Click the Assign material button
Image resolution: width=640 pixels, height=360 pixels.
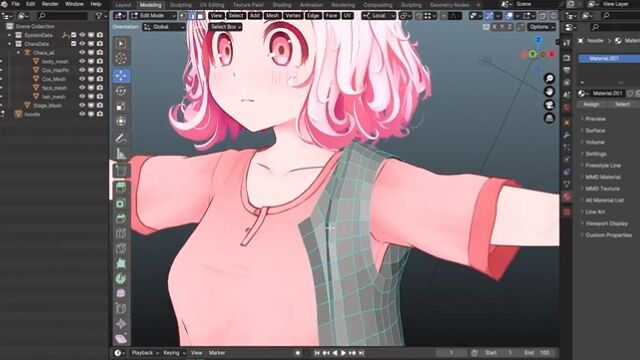click(591, 104)
